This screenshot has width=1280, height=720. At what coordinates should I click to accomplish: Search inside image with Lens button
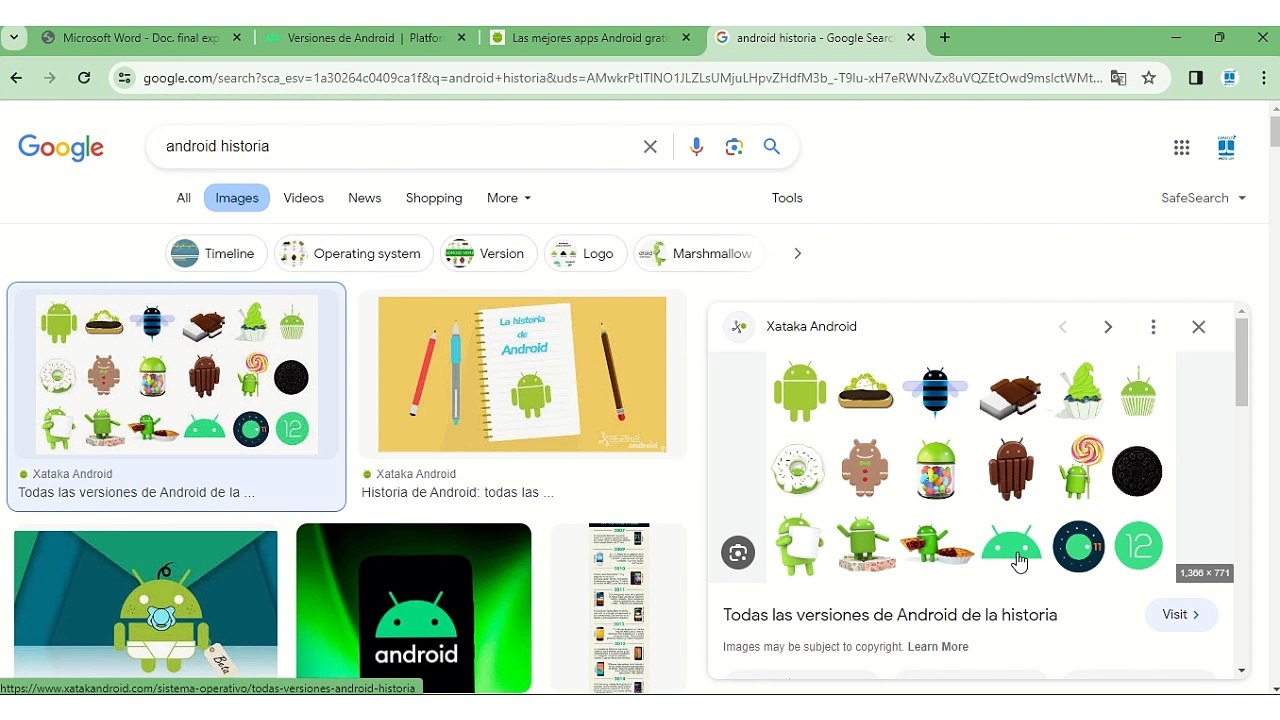point(738,553)
